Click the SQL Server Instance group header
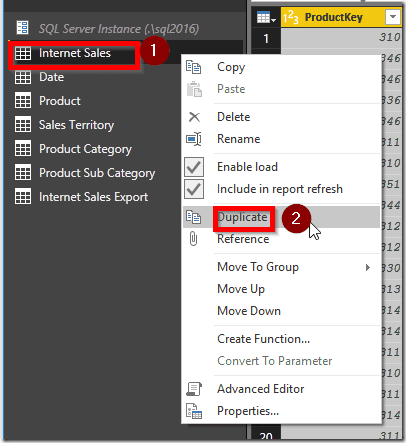Screen dimensions: 406x443 119,29
